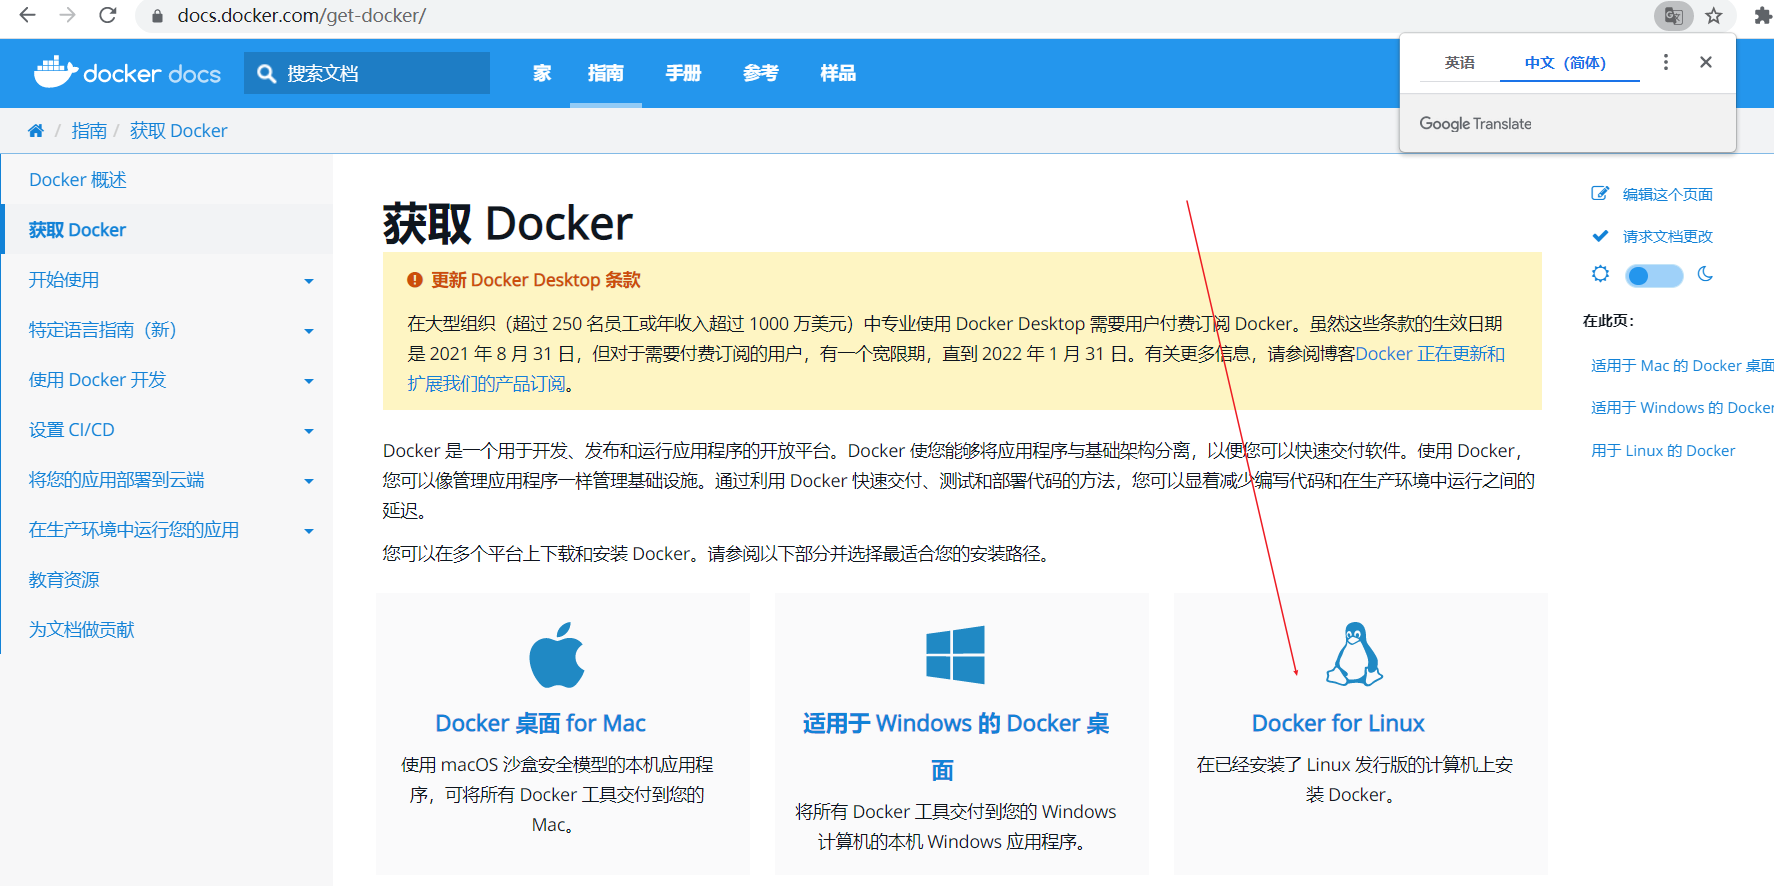Click the edit page pencil icon
1774x886 pixels.
[1600, 194]
